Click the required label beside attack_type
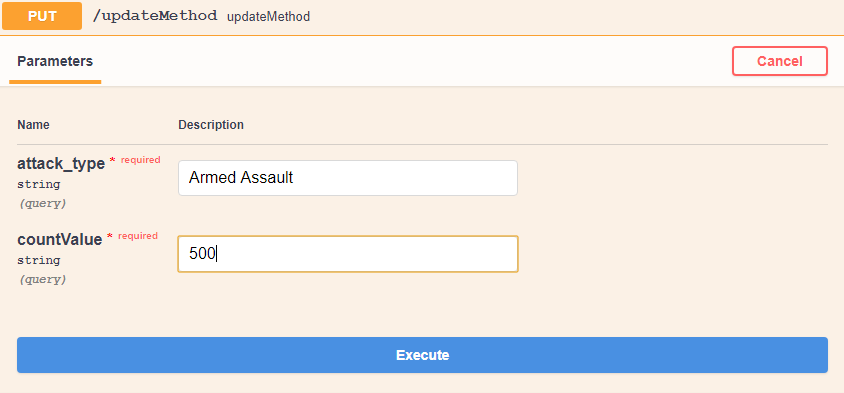Viewport: 844px width, 393px height. coord(140,160)
